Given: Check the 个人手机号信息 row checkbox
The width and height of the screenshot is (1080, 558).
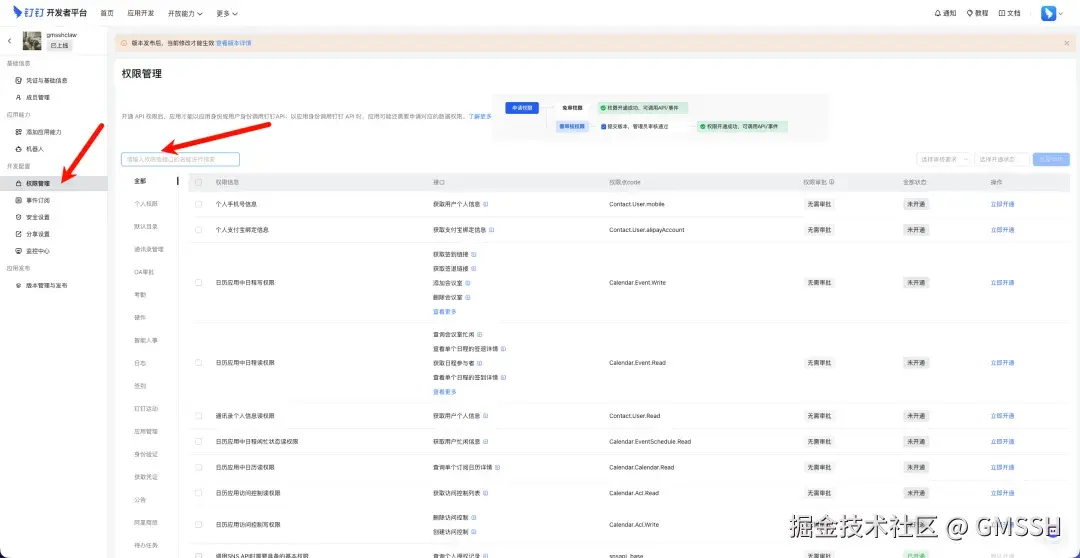Looking at the screenshot, I should pyautogui.click(x=199, y=205).
